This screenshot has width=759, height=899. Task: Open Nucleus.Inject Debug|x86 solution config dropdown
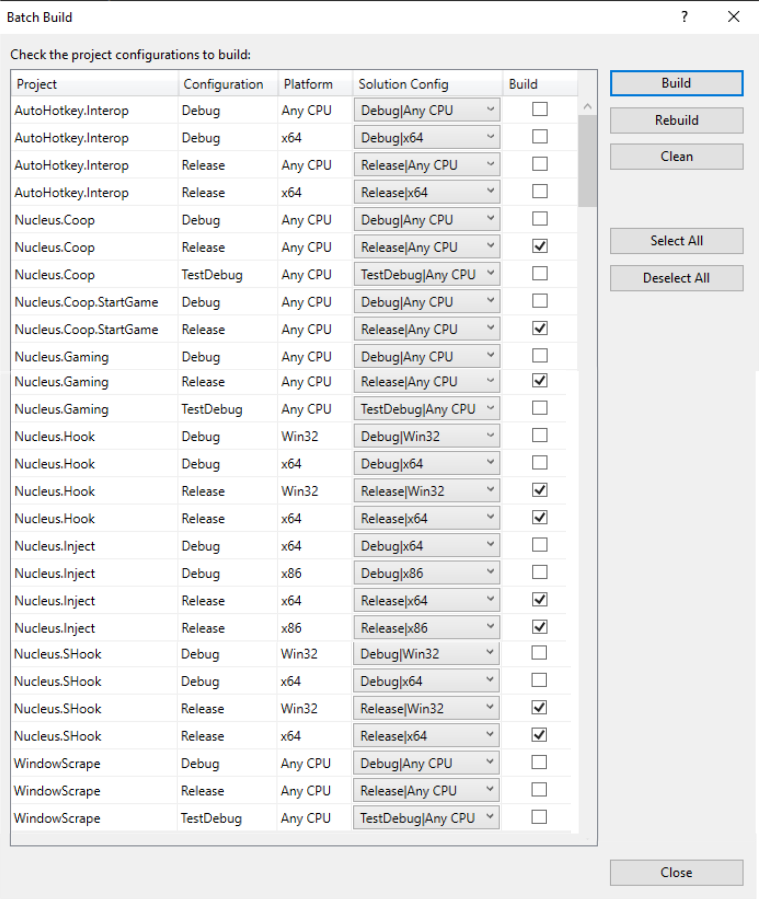coord(490,573)
